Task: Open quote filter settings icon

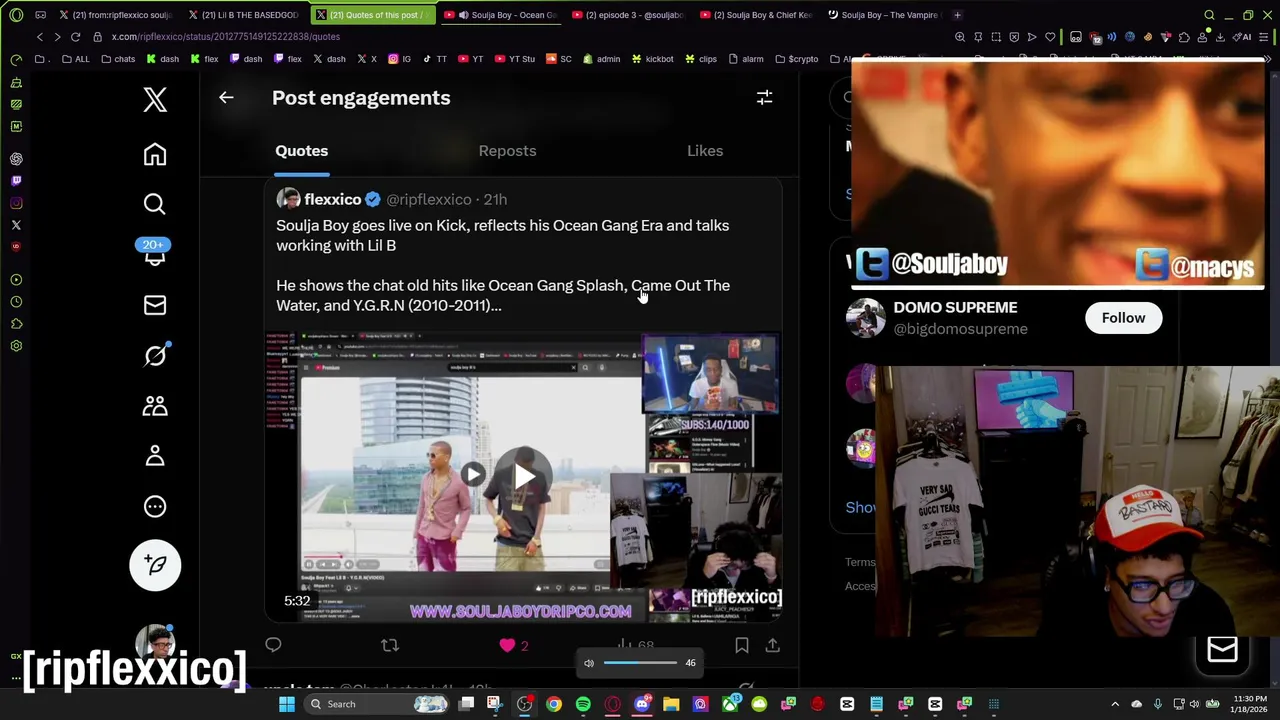Action: [764, 97]
